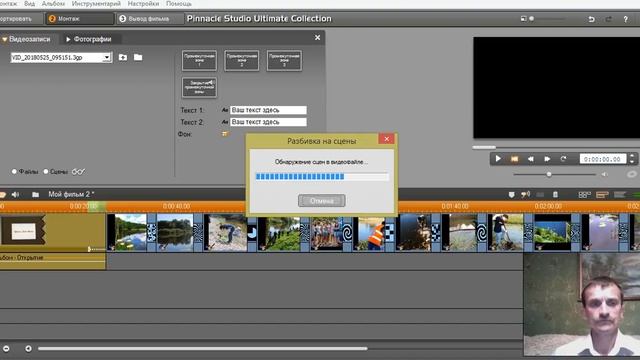Select the title clip at timeline start
The image size is (640, 360).
point(53,232)
